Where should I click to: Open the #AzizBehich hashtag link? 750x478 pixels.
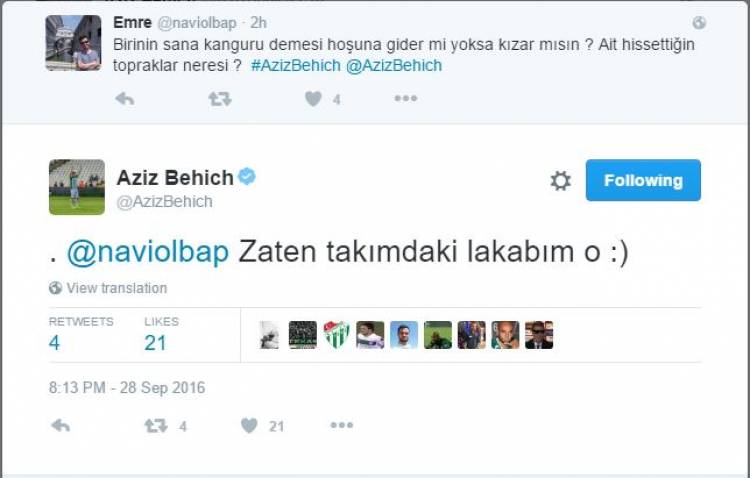295,65
